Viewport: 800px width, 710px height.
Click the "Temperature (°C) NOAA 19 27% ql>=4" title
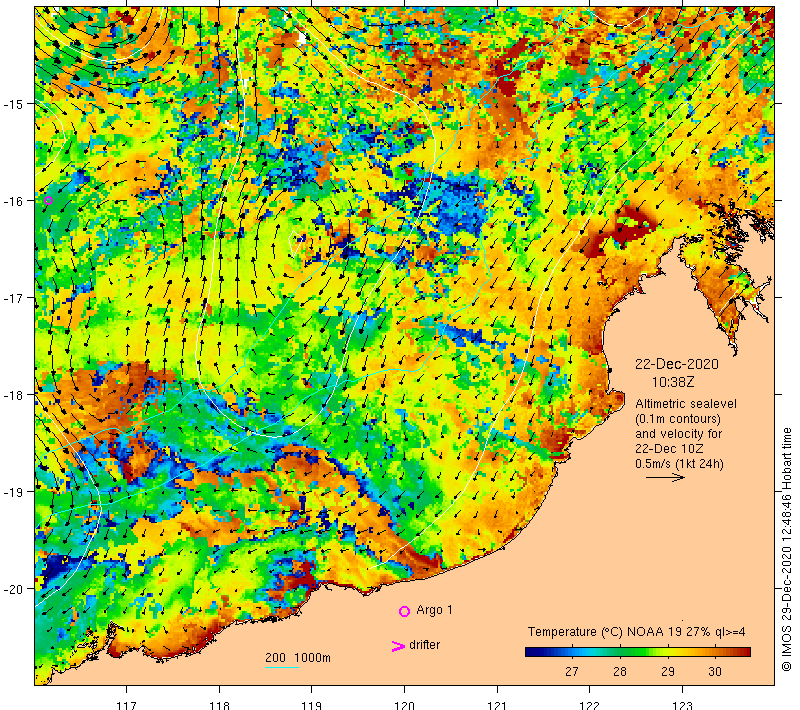click(636, 632)
